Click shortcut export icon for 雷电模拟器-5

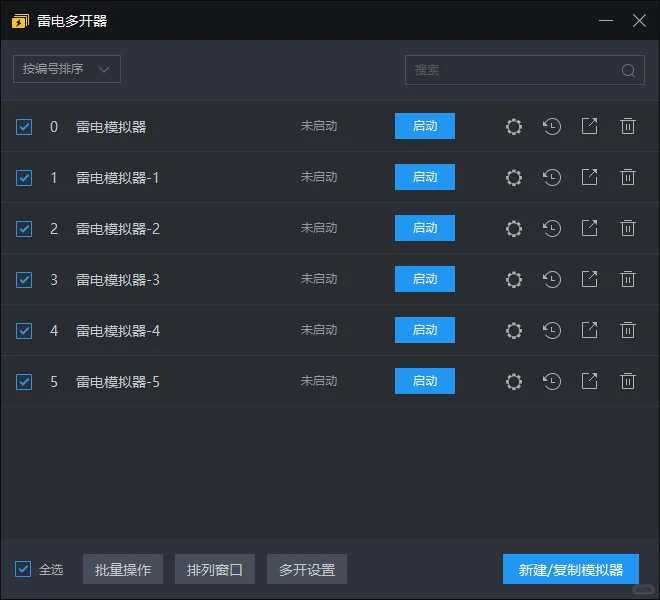(x=589, y=381)
